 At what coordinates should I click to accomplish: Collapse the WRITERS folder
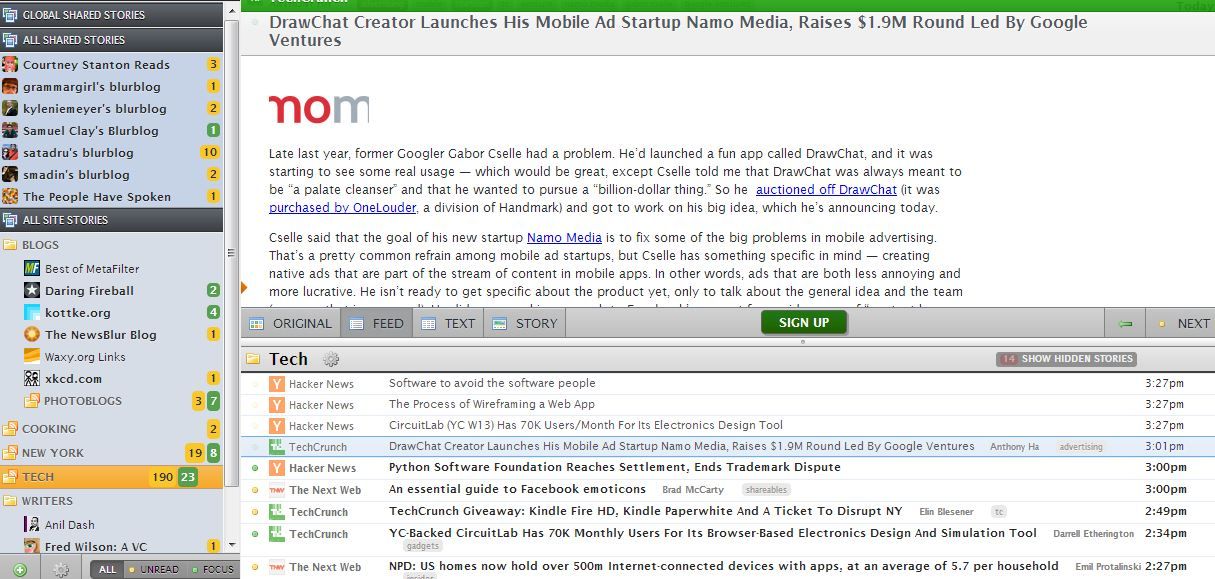click(x=10, y=501)
